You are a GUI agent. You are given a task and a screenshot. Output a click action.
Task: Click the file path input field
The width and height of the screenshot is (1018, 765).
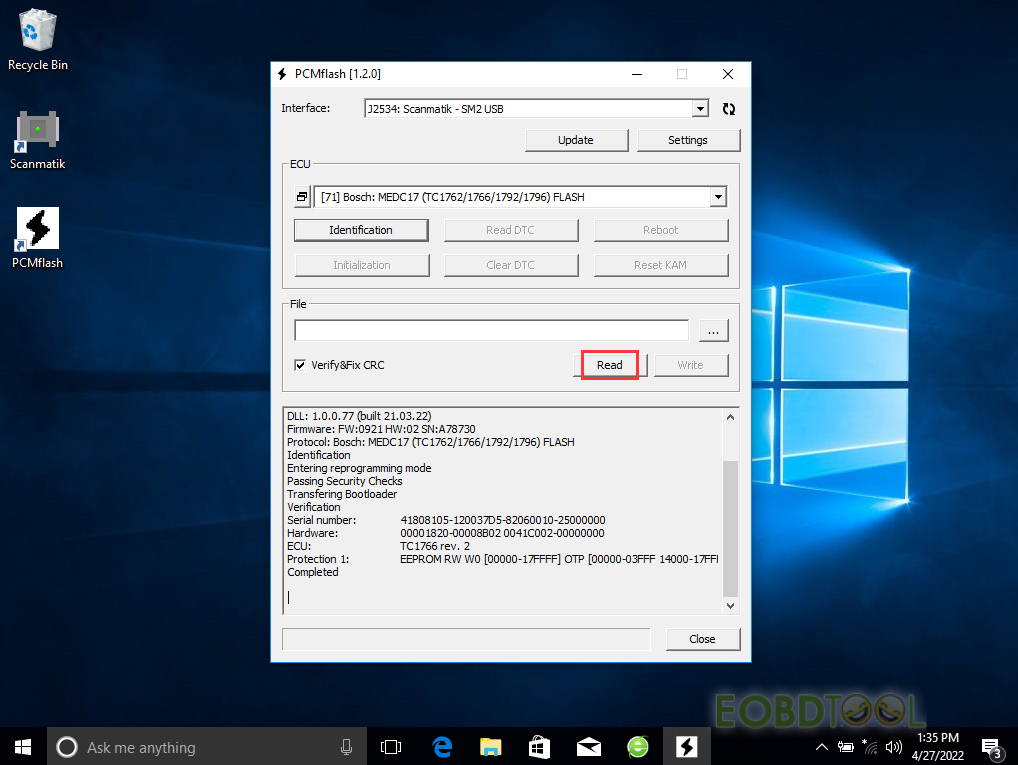coord(491,331)
